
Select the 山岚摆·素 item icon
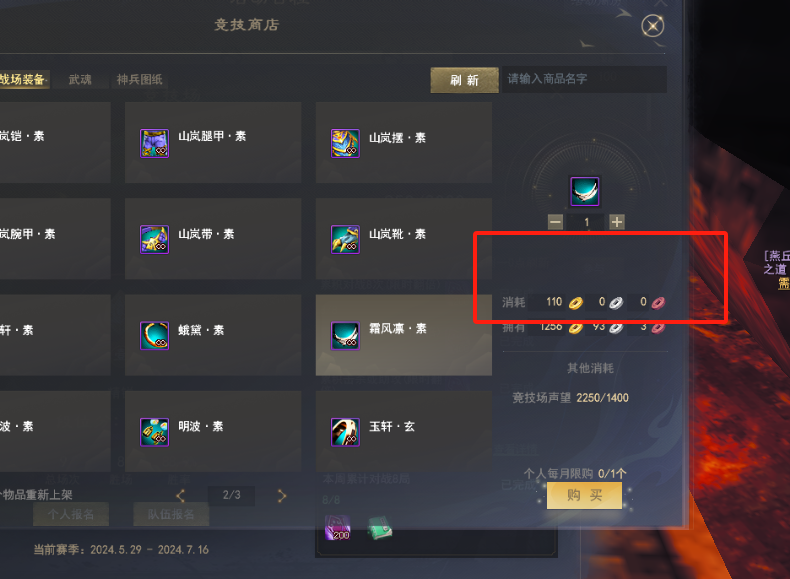click(x=345, y=143)
